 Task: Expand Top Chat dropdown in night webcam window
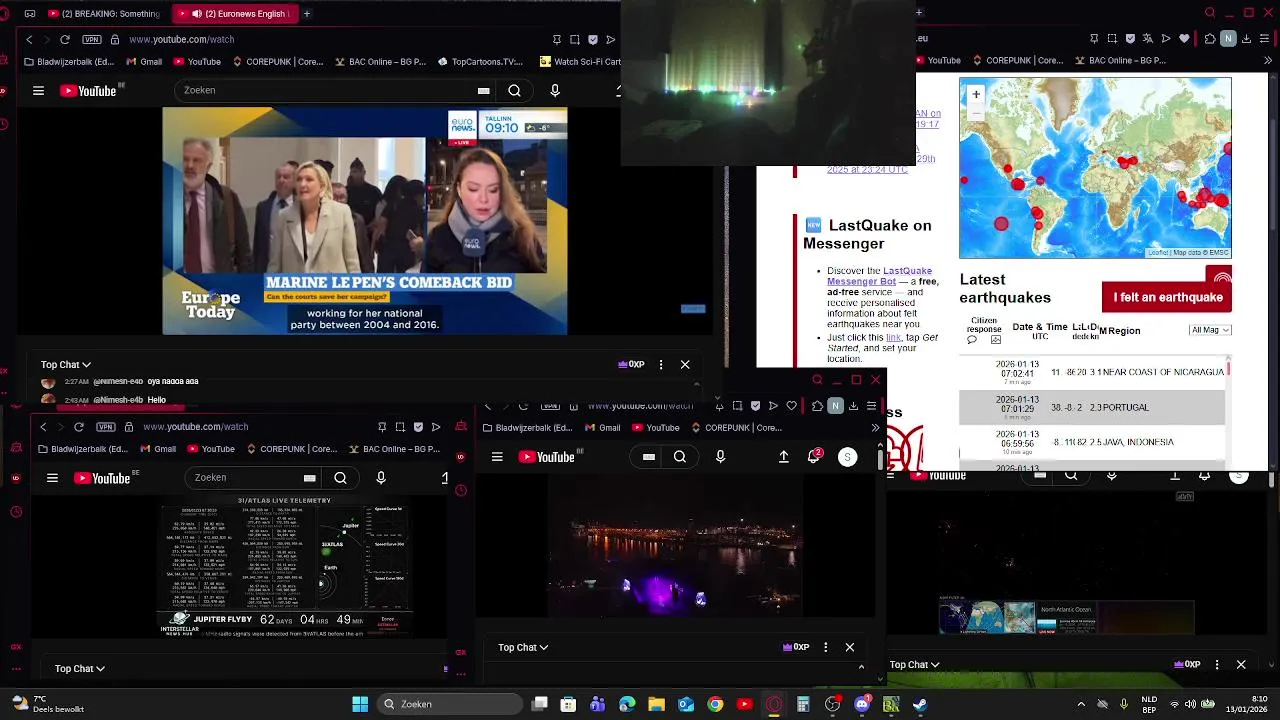point(523,647)
